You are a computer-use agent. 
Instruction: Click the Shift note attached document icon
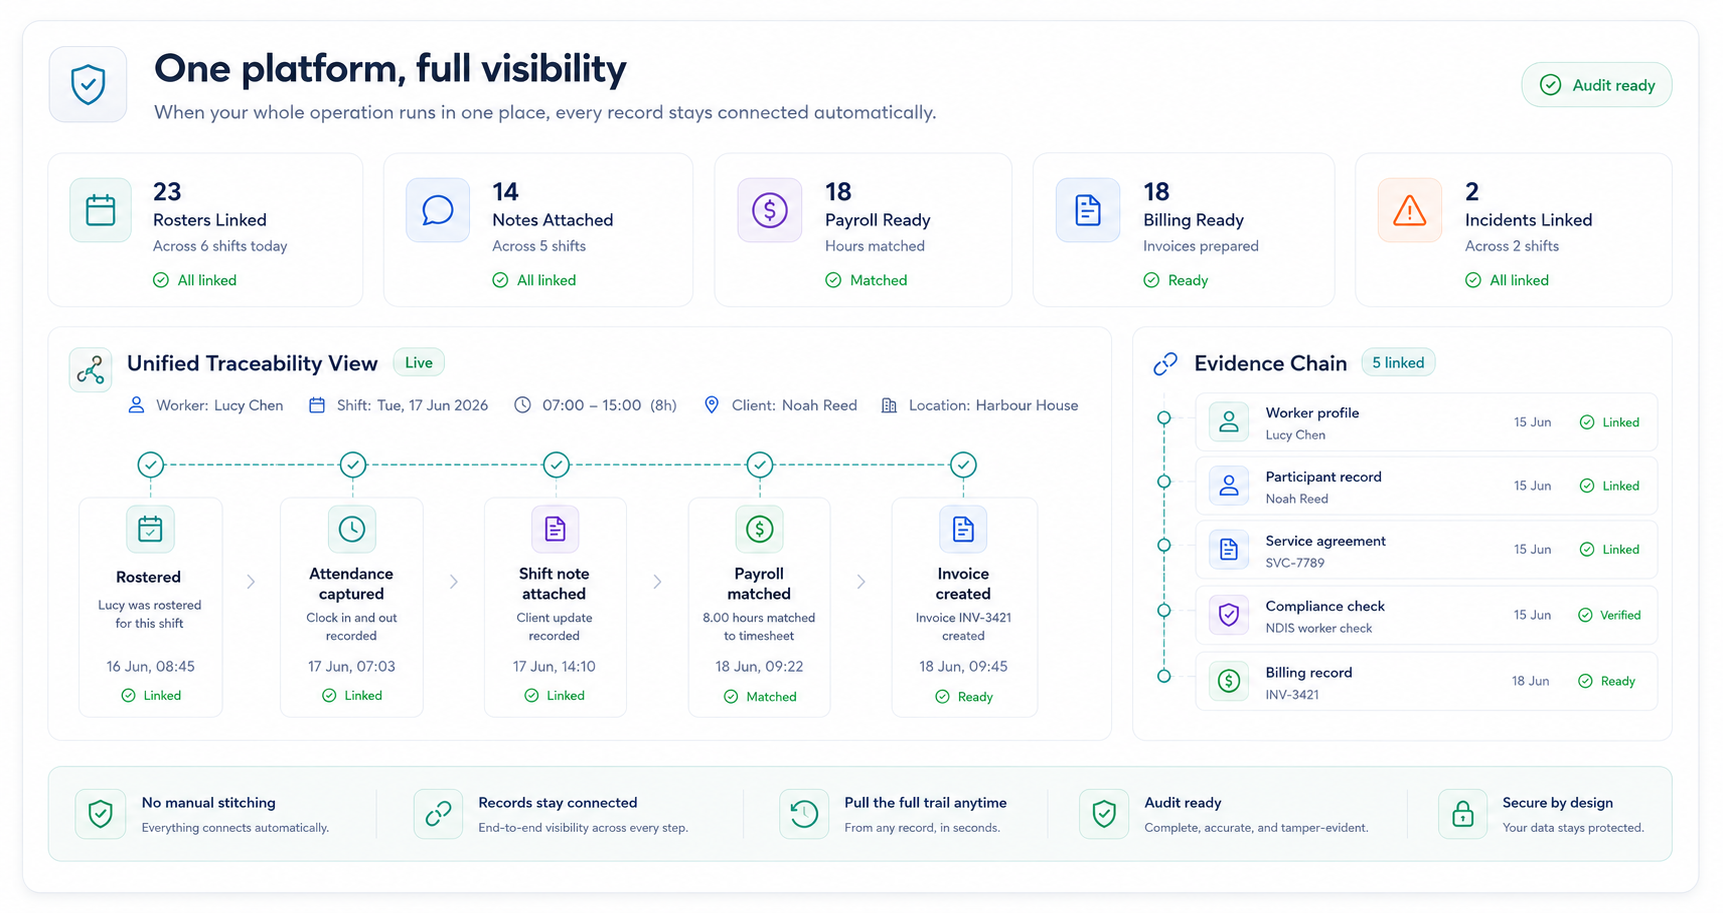pyautogui.click(x=555, y=529)
